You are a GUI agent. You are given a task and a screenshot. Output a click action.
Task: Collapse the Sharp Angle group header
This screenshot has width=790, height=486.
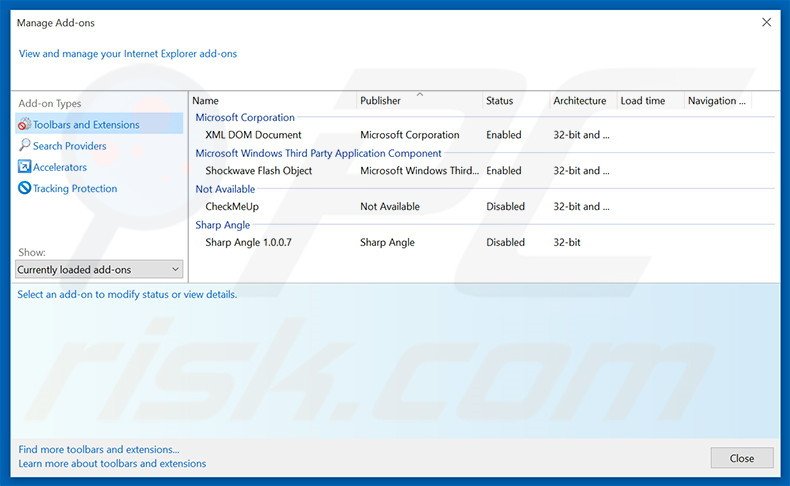tap(222, 225)
